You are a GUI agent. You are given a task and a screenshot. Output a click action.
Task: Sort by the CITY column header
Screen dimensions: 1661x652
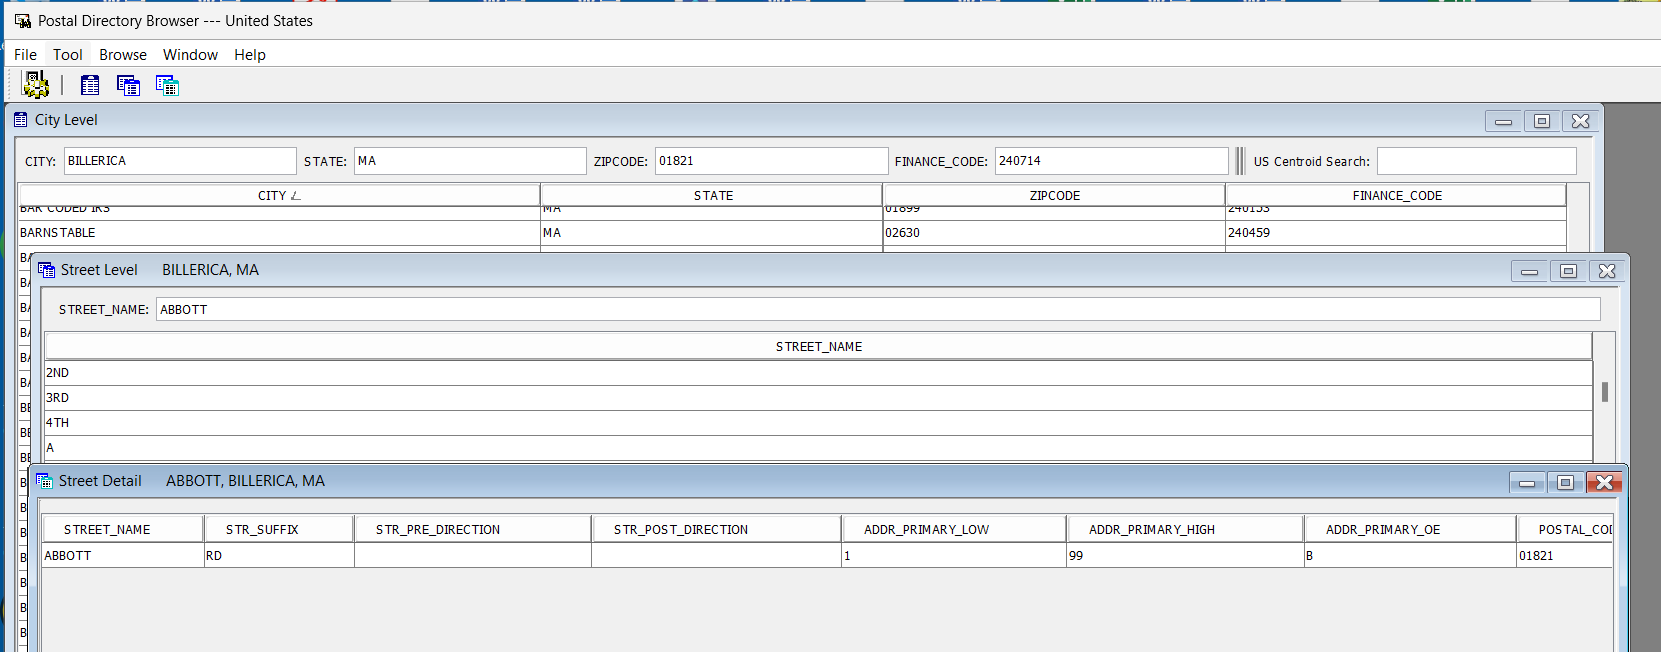[279, 195]
